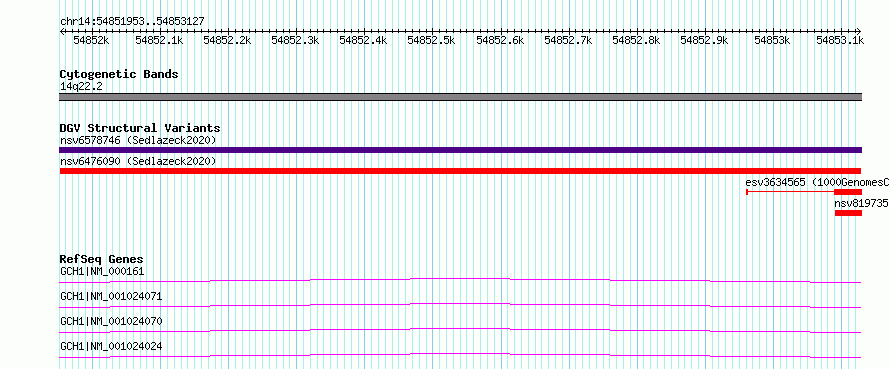Click the 54852.5k ruler tick label
890x369 pixels.
click(x=431, y=40)
